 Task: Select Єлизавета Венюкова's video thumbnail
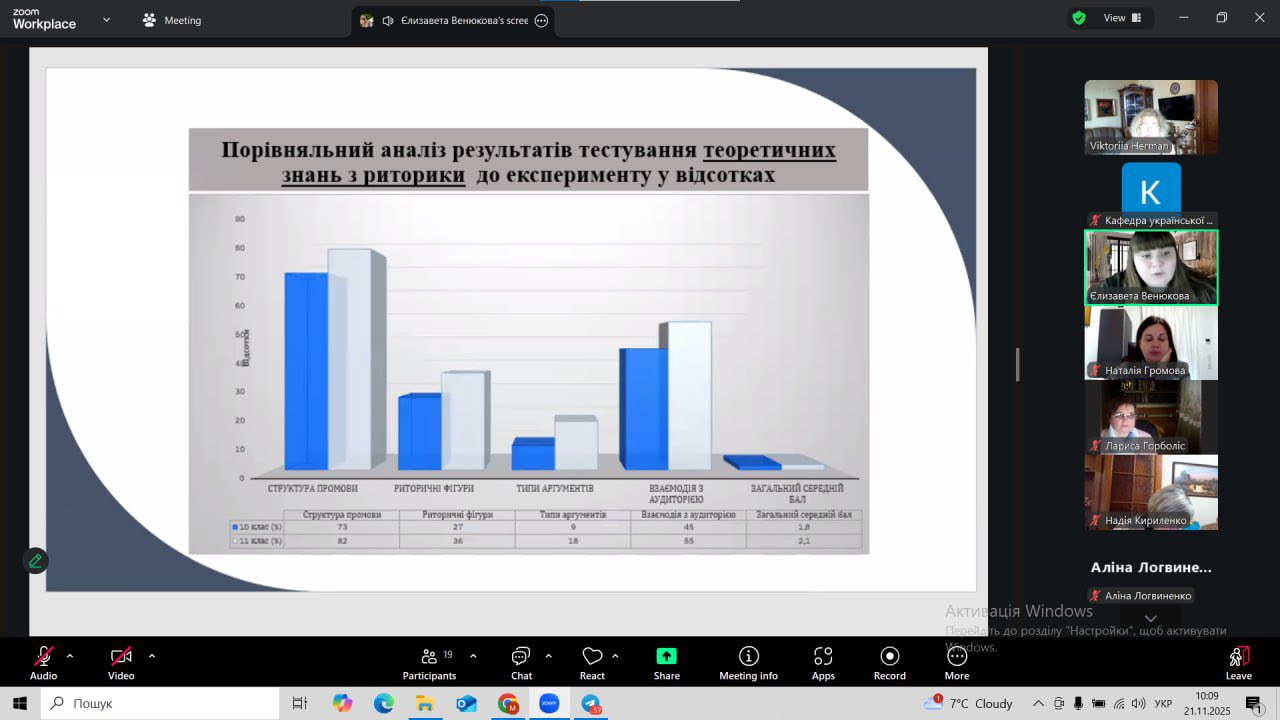tap(1151, 267)
